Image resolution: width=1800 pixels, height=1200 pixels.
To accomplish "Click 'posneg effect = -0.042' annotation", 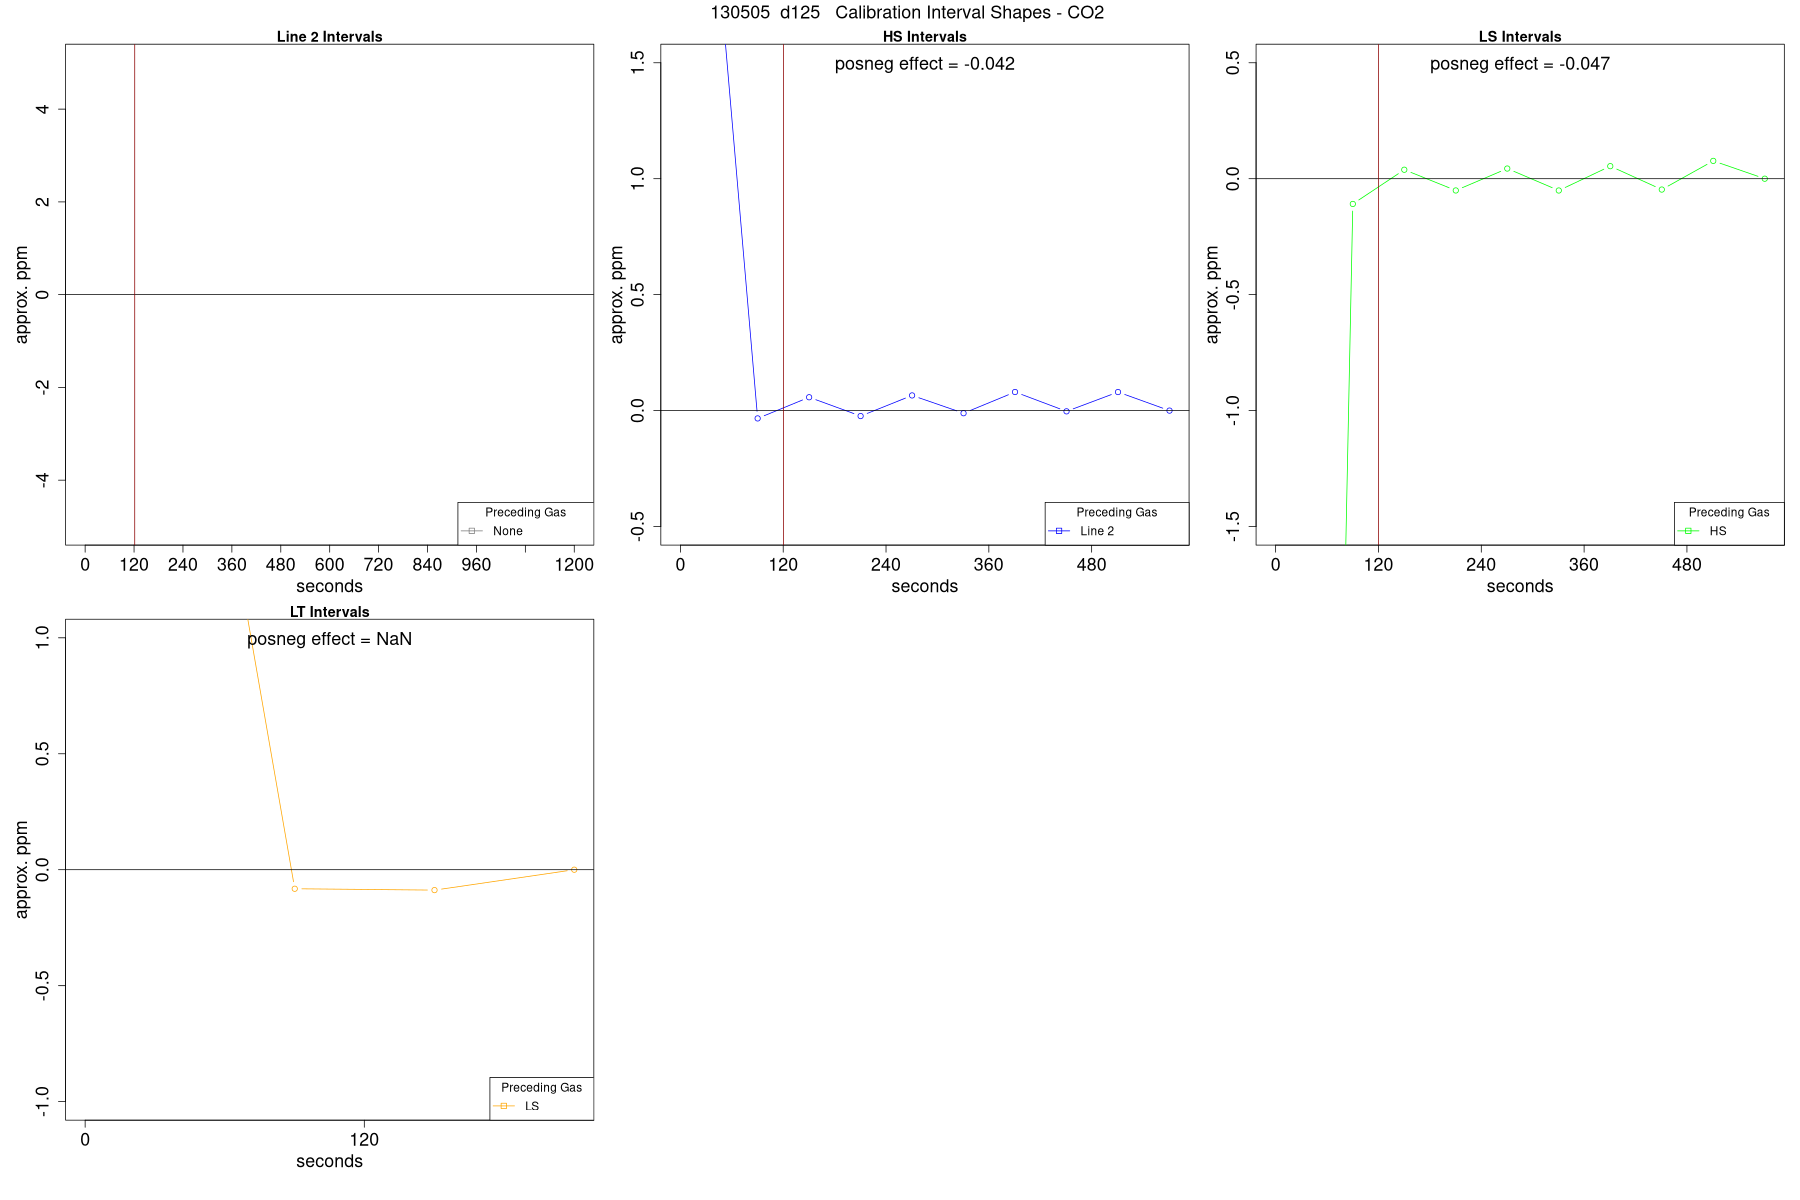I will pyautogui.click(x=925, y=64).
